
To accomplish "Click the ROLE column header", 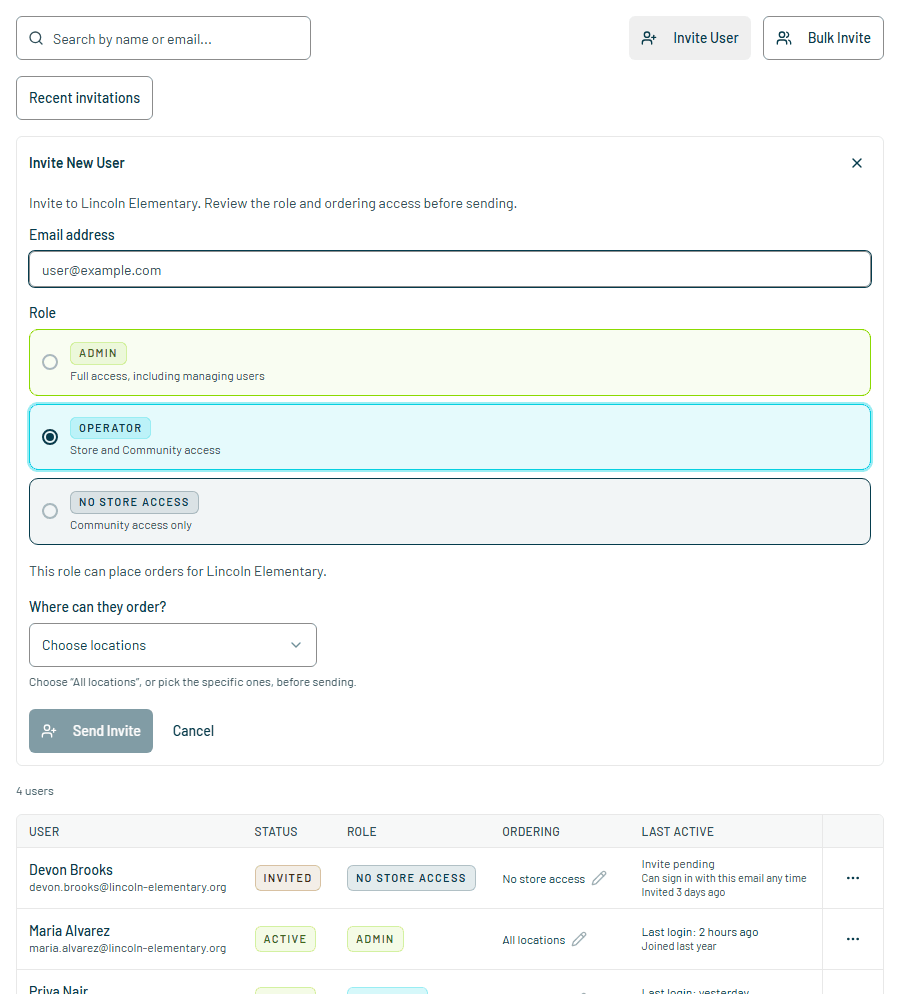I will (x=361, y=832).
